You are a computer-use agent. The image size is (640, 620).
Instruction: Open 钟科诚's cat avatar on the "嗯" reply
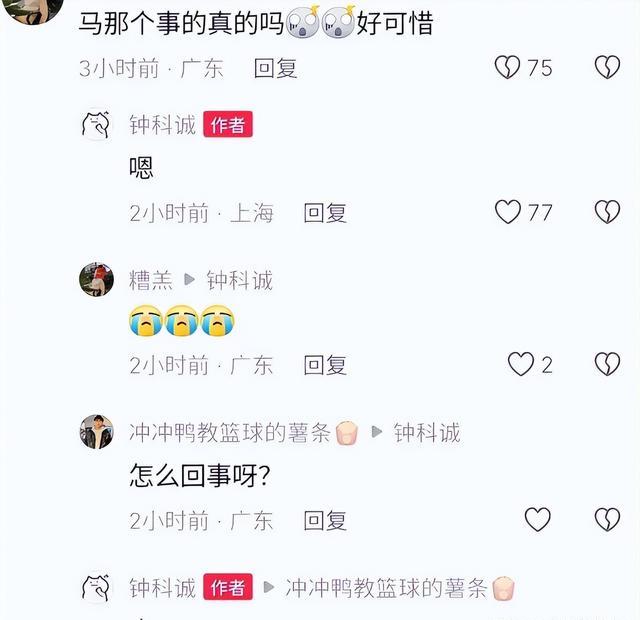(96, 124)
